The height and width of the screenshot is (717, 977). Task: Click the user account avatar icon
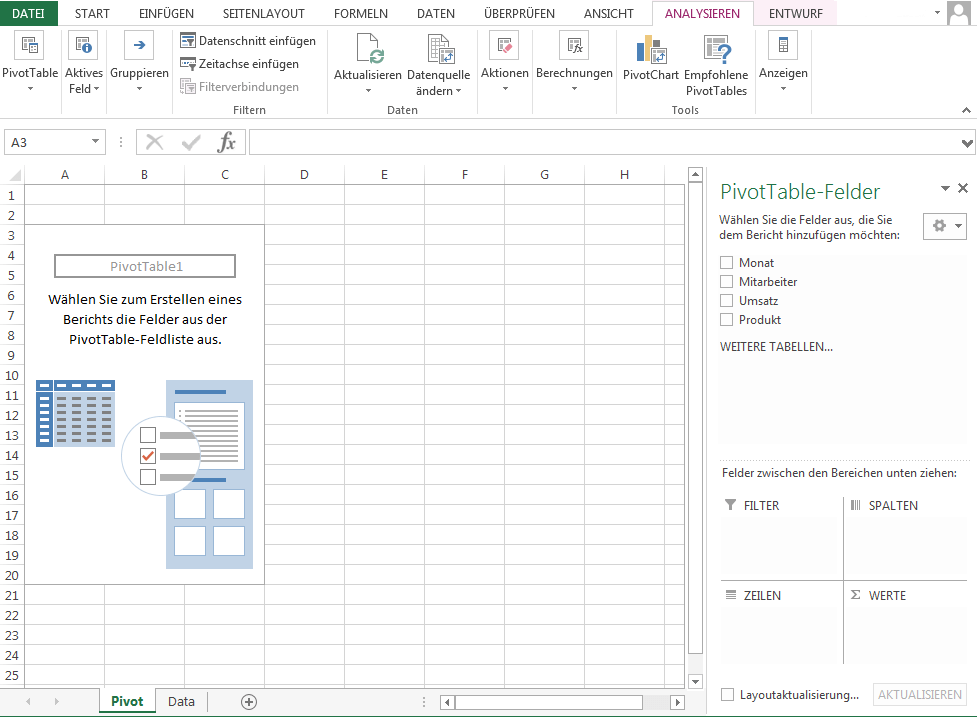(x=958, y=13)
